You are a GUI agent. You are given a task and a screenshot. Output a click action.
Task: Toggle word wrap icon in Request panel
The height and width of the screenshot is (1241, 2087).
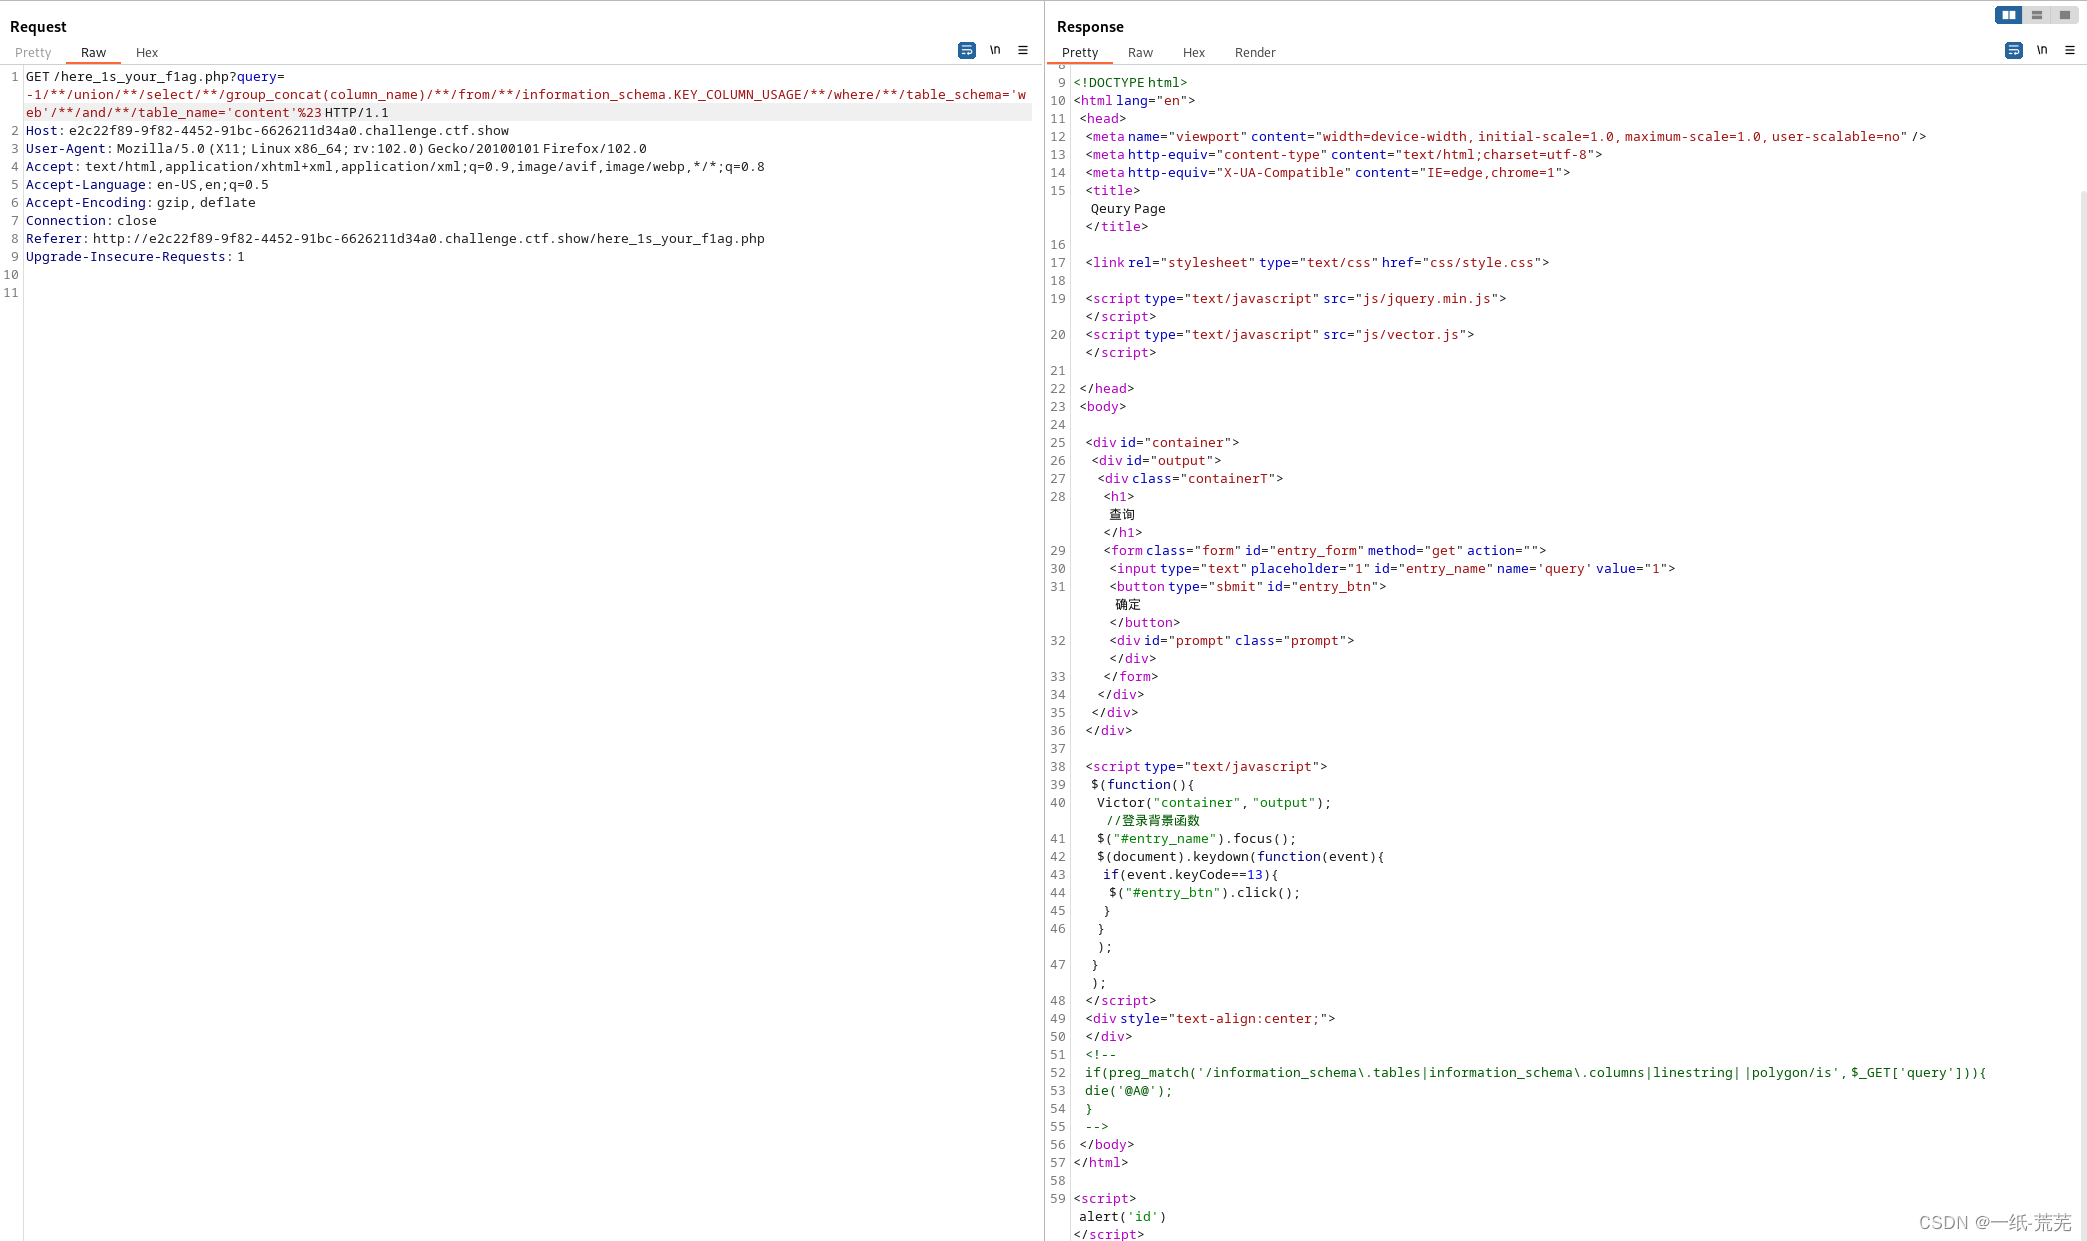(966, 50)
